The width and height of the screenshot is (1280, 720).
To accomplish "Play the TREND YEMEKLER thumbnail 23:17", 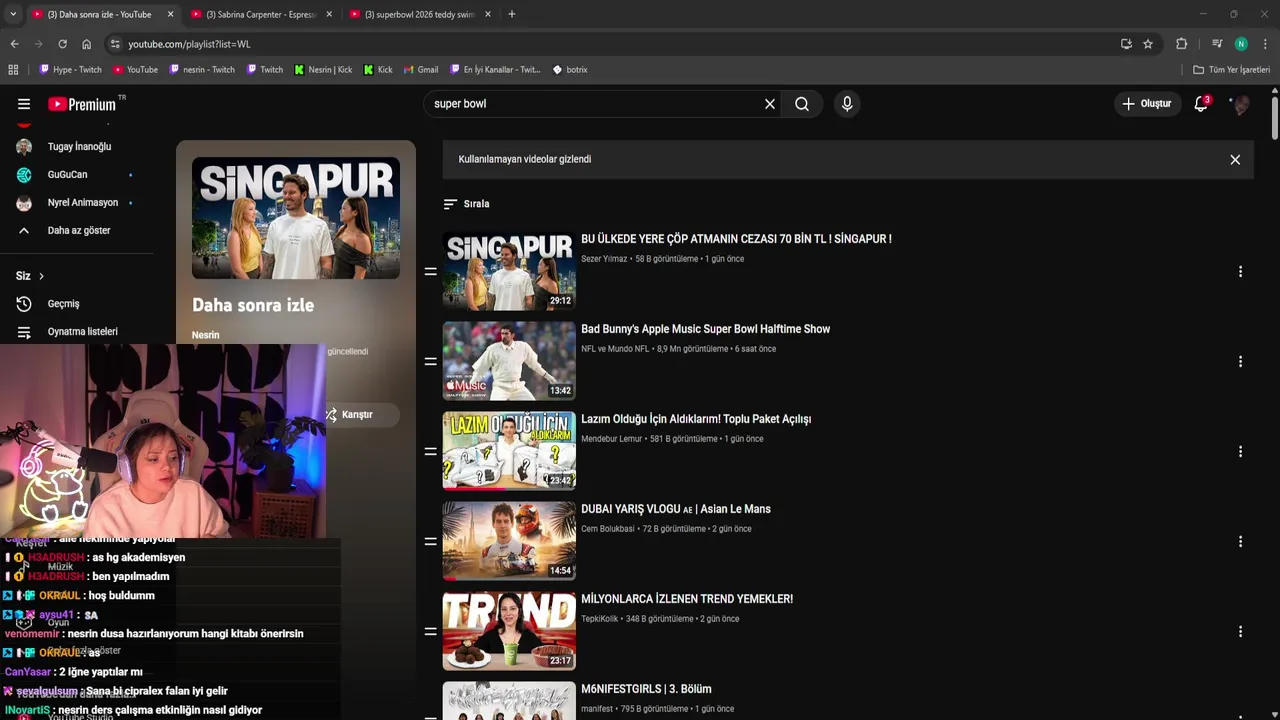I will 509,631.
